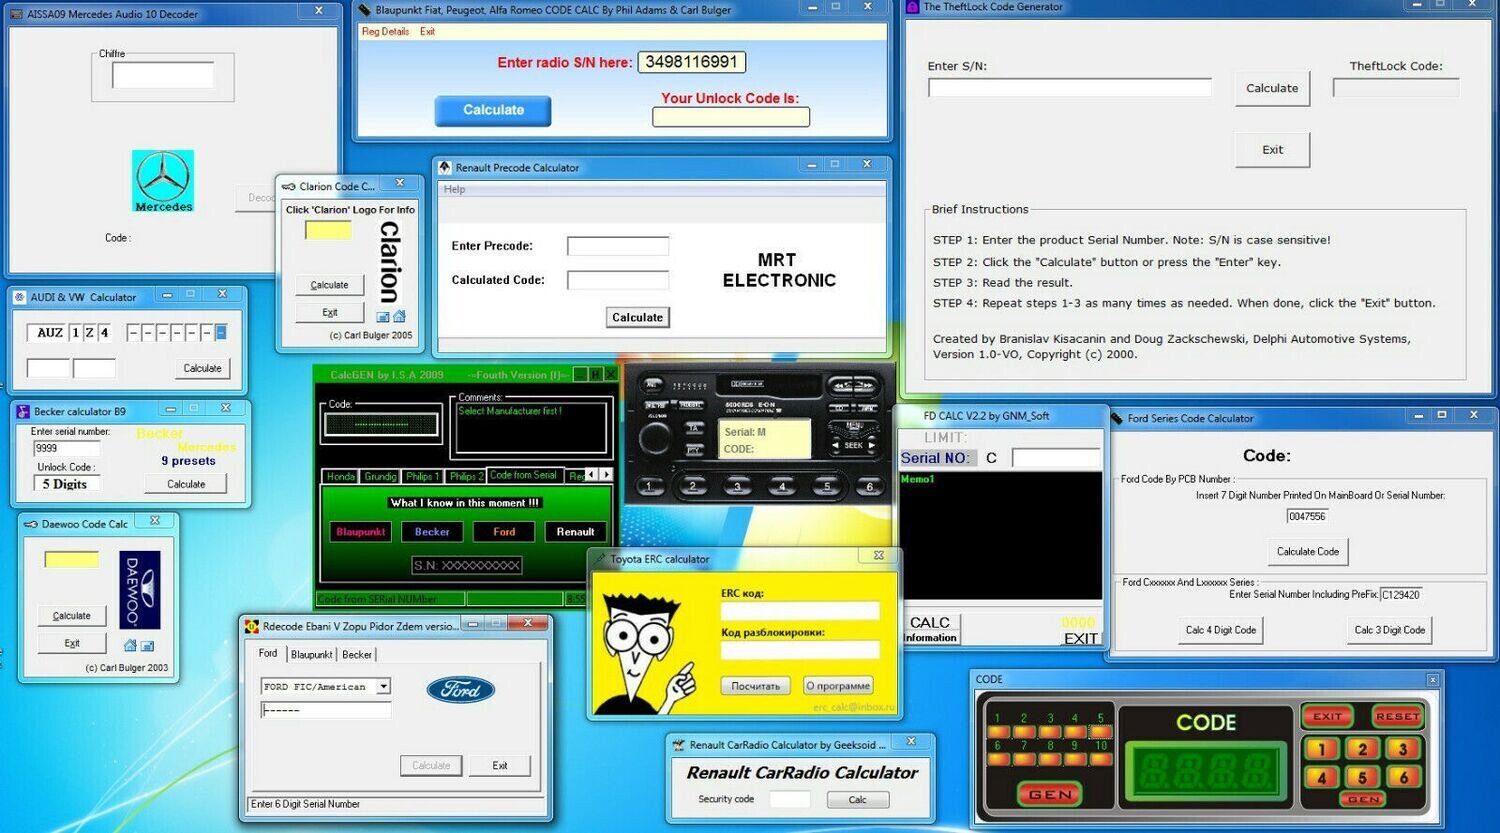Click Calc 3 Digit Code in Ford Series

(1390, 630)
